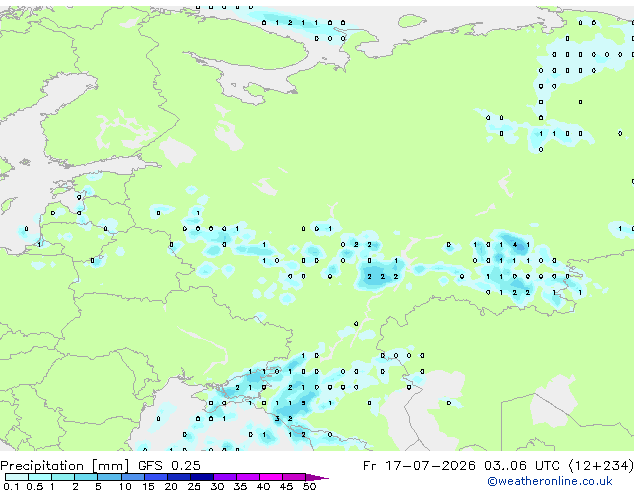Select the 1–2 mm legend color swatch
The height and width of the screenshot is (490, 634).
pyautogui.click(x=63, y=477)
